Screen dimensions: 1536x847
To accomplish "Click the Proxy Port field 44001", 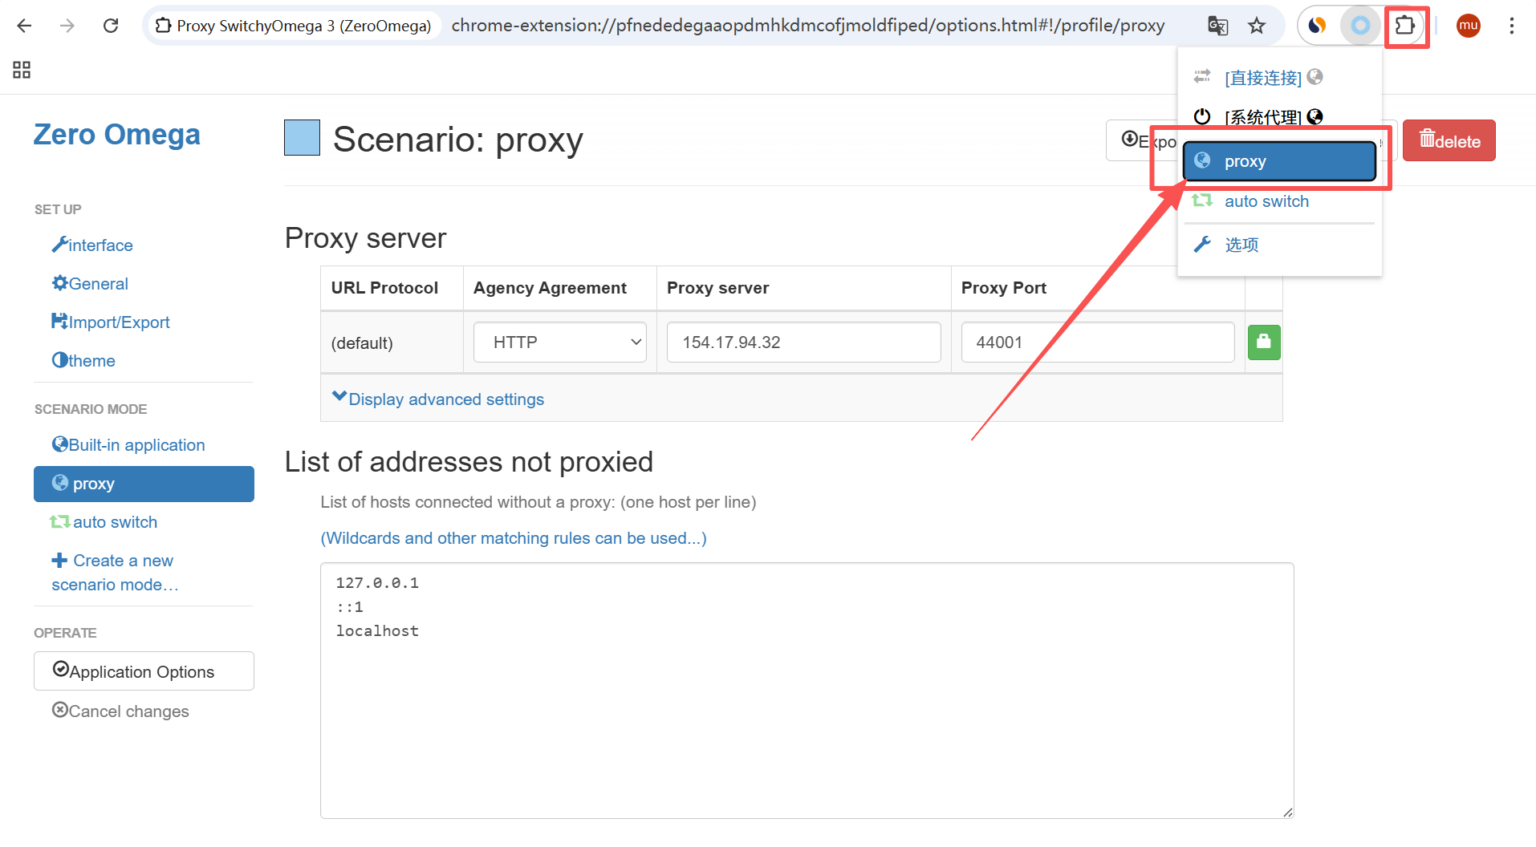I will click(1097, 342).
